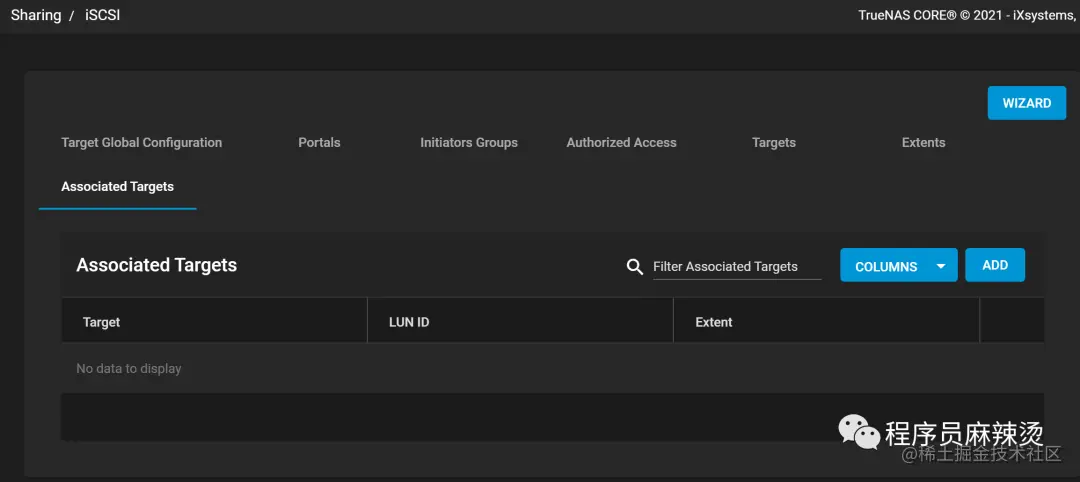Switch to Target Global Configuration tab
Screen dimensions: 1080x482
pyautogui.click(x=142, y=143)
